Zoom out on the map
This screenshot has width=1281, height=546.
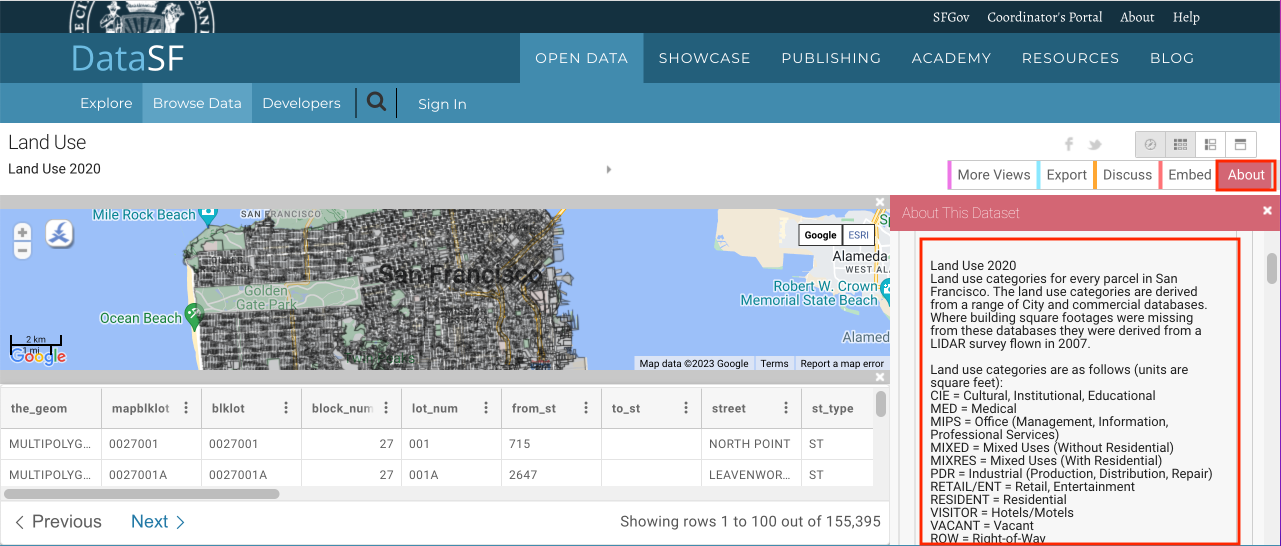[x=22, y=250]
